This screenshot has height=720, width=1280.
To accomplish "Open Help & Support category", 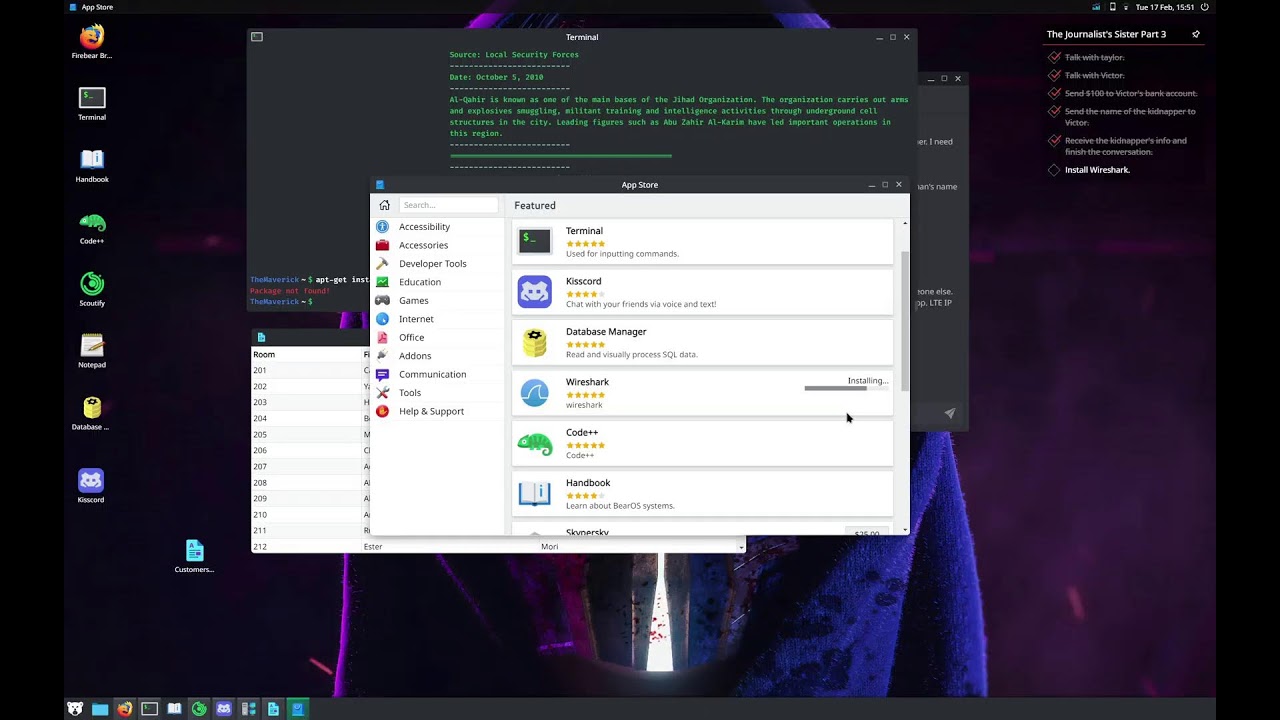I will point(438,411).
